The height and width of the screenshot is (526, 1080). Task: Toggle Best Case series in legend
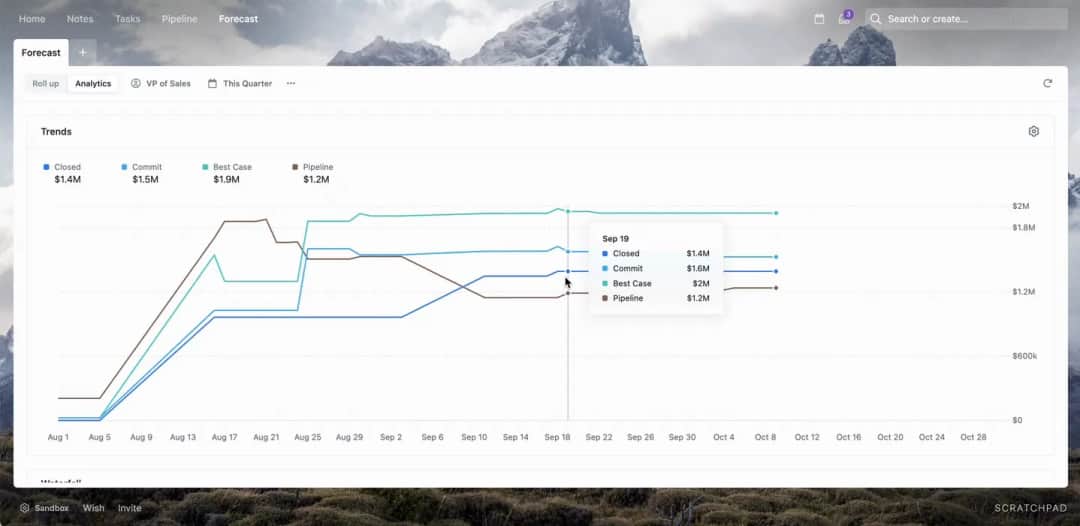click(x=227, y=167)
